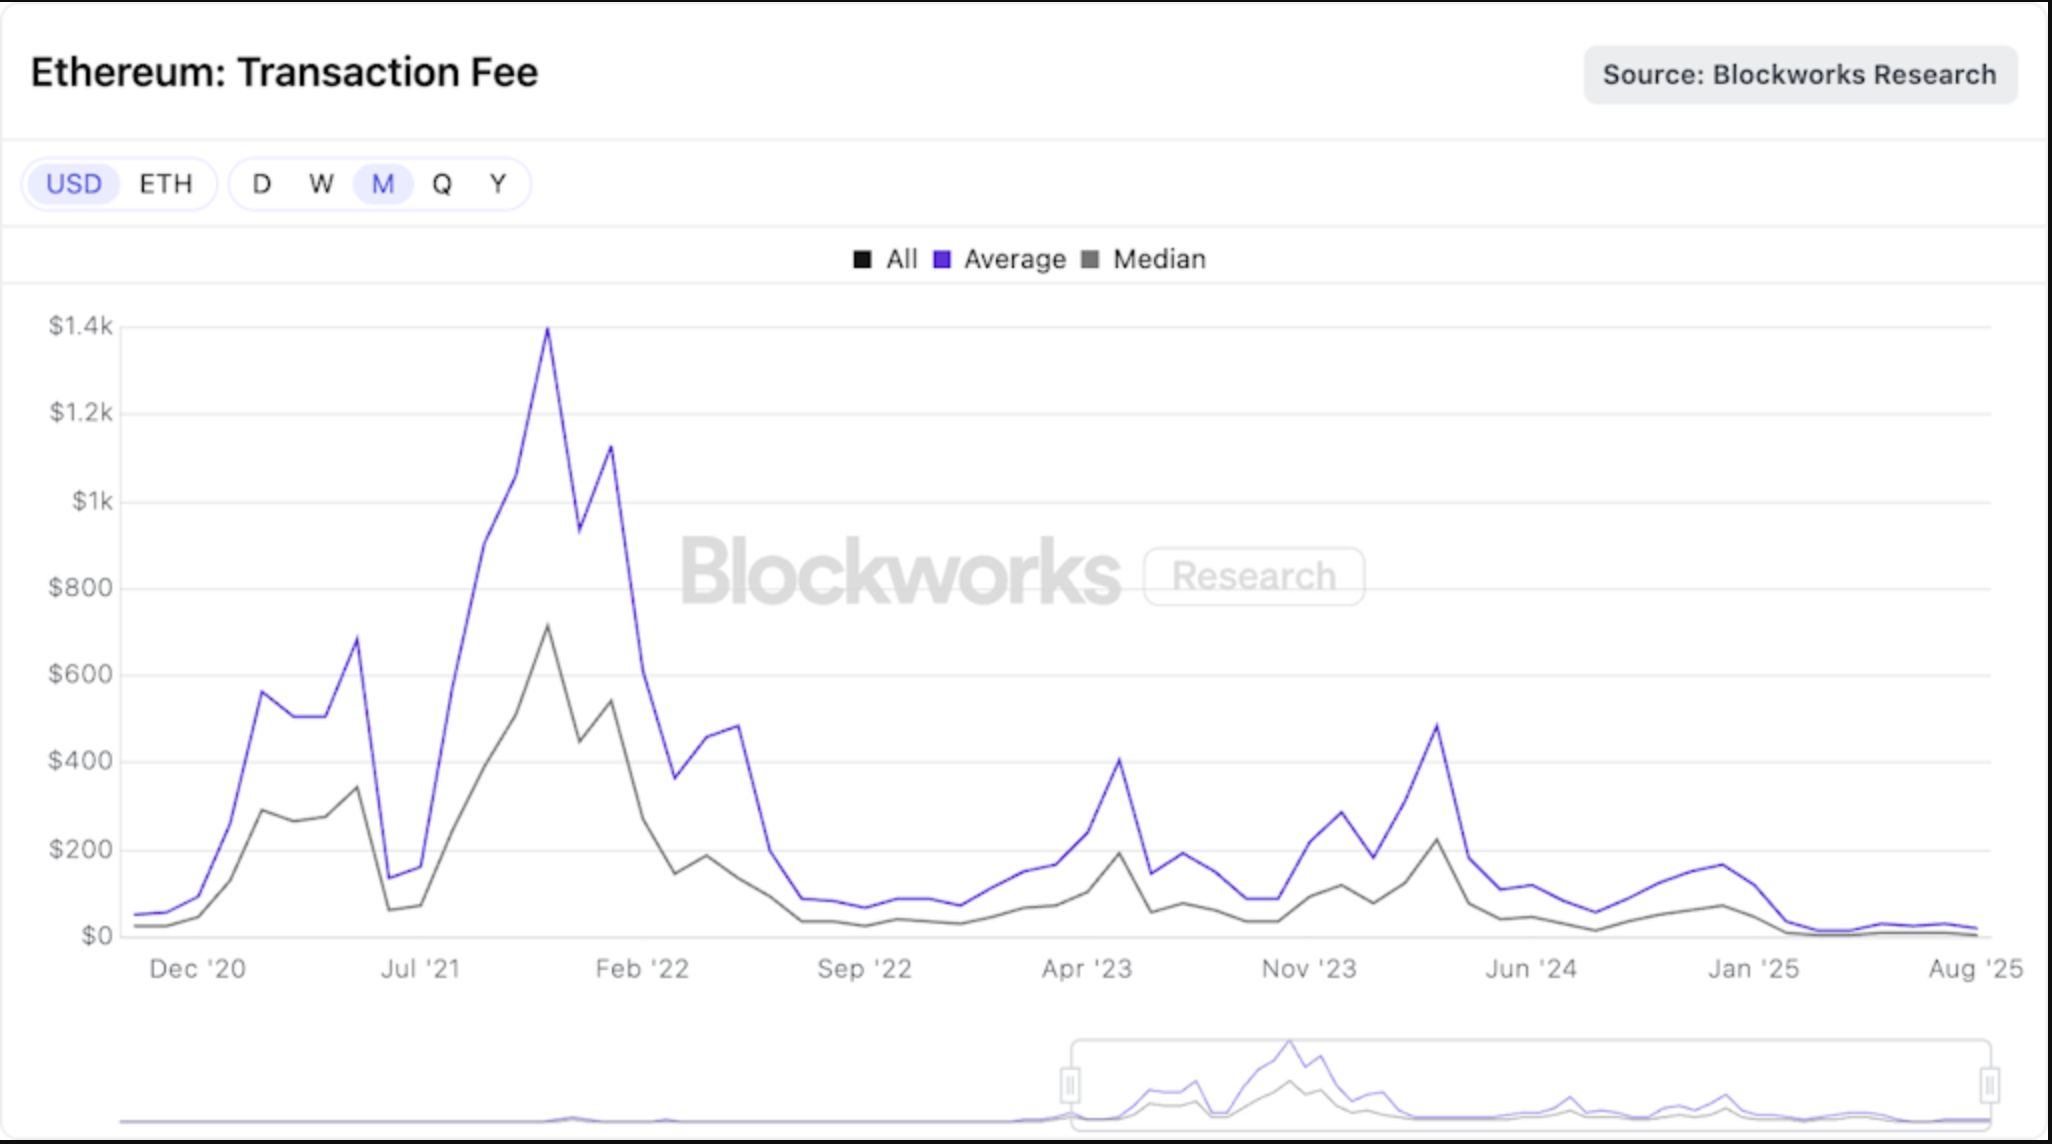Click the purple Average legend swatch
The image size is (2052, 1144).
tap(941, 259)
